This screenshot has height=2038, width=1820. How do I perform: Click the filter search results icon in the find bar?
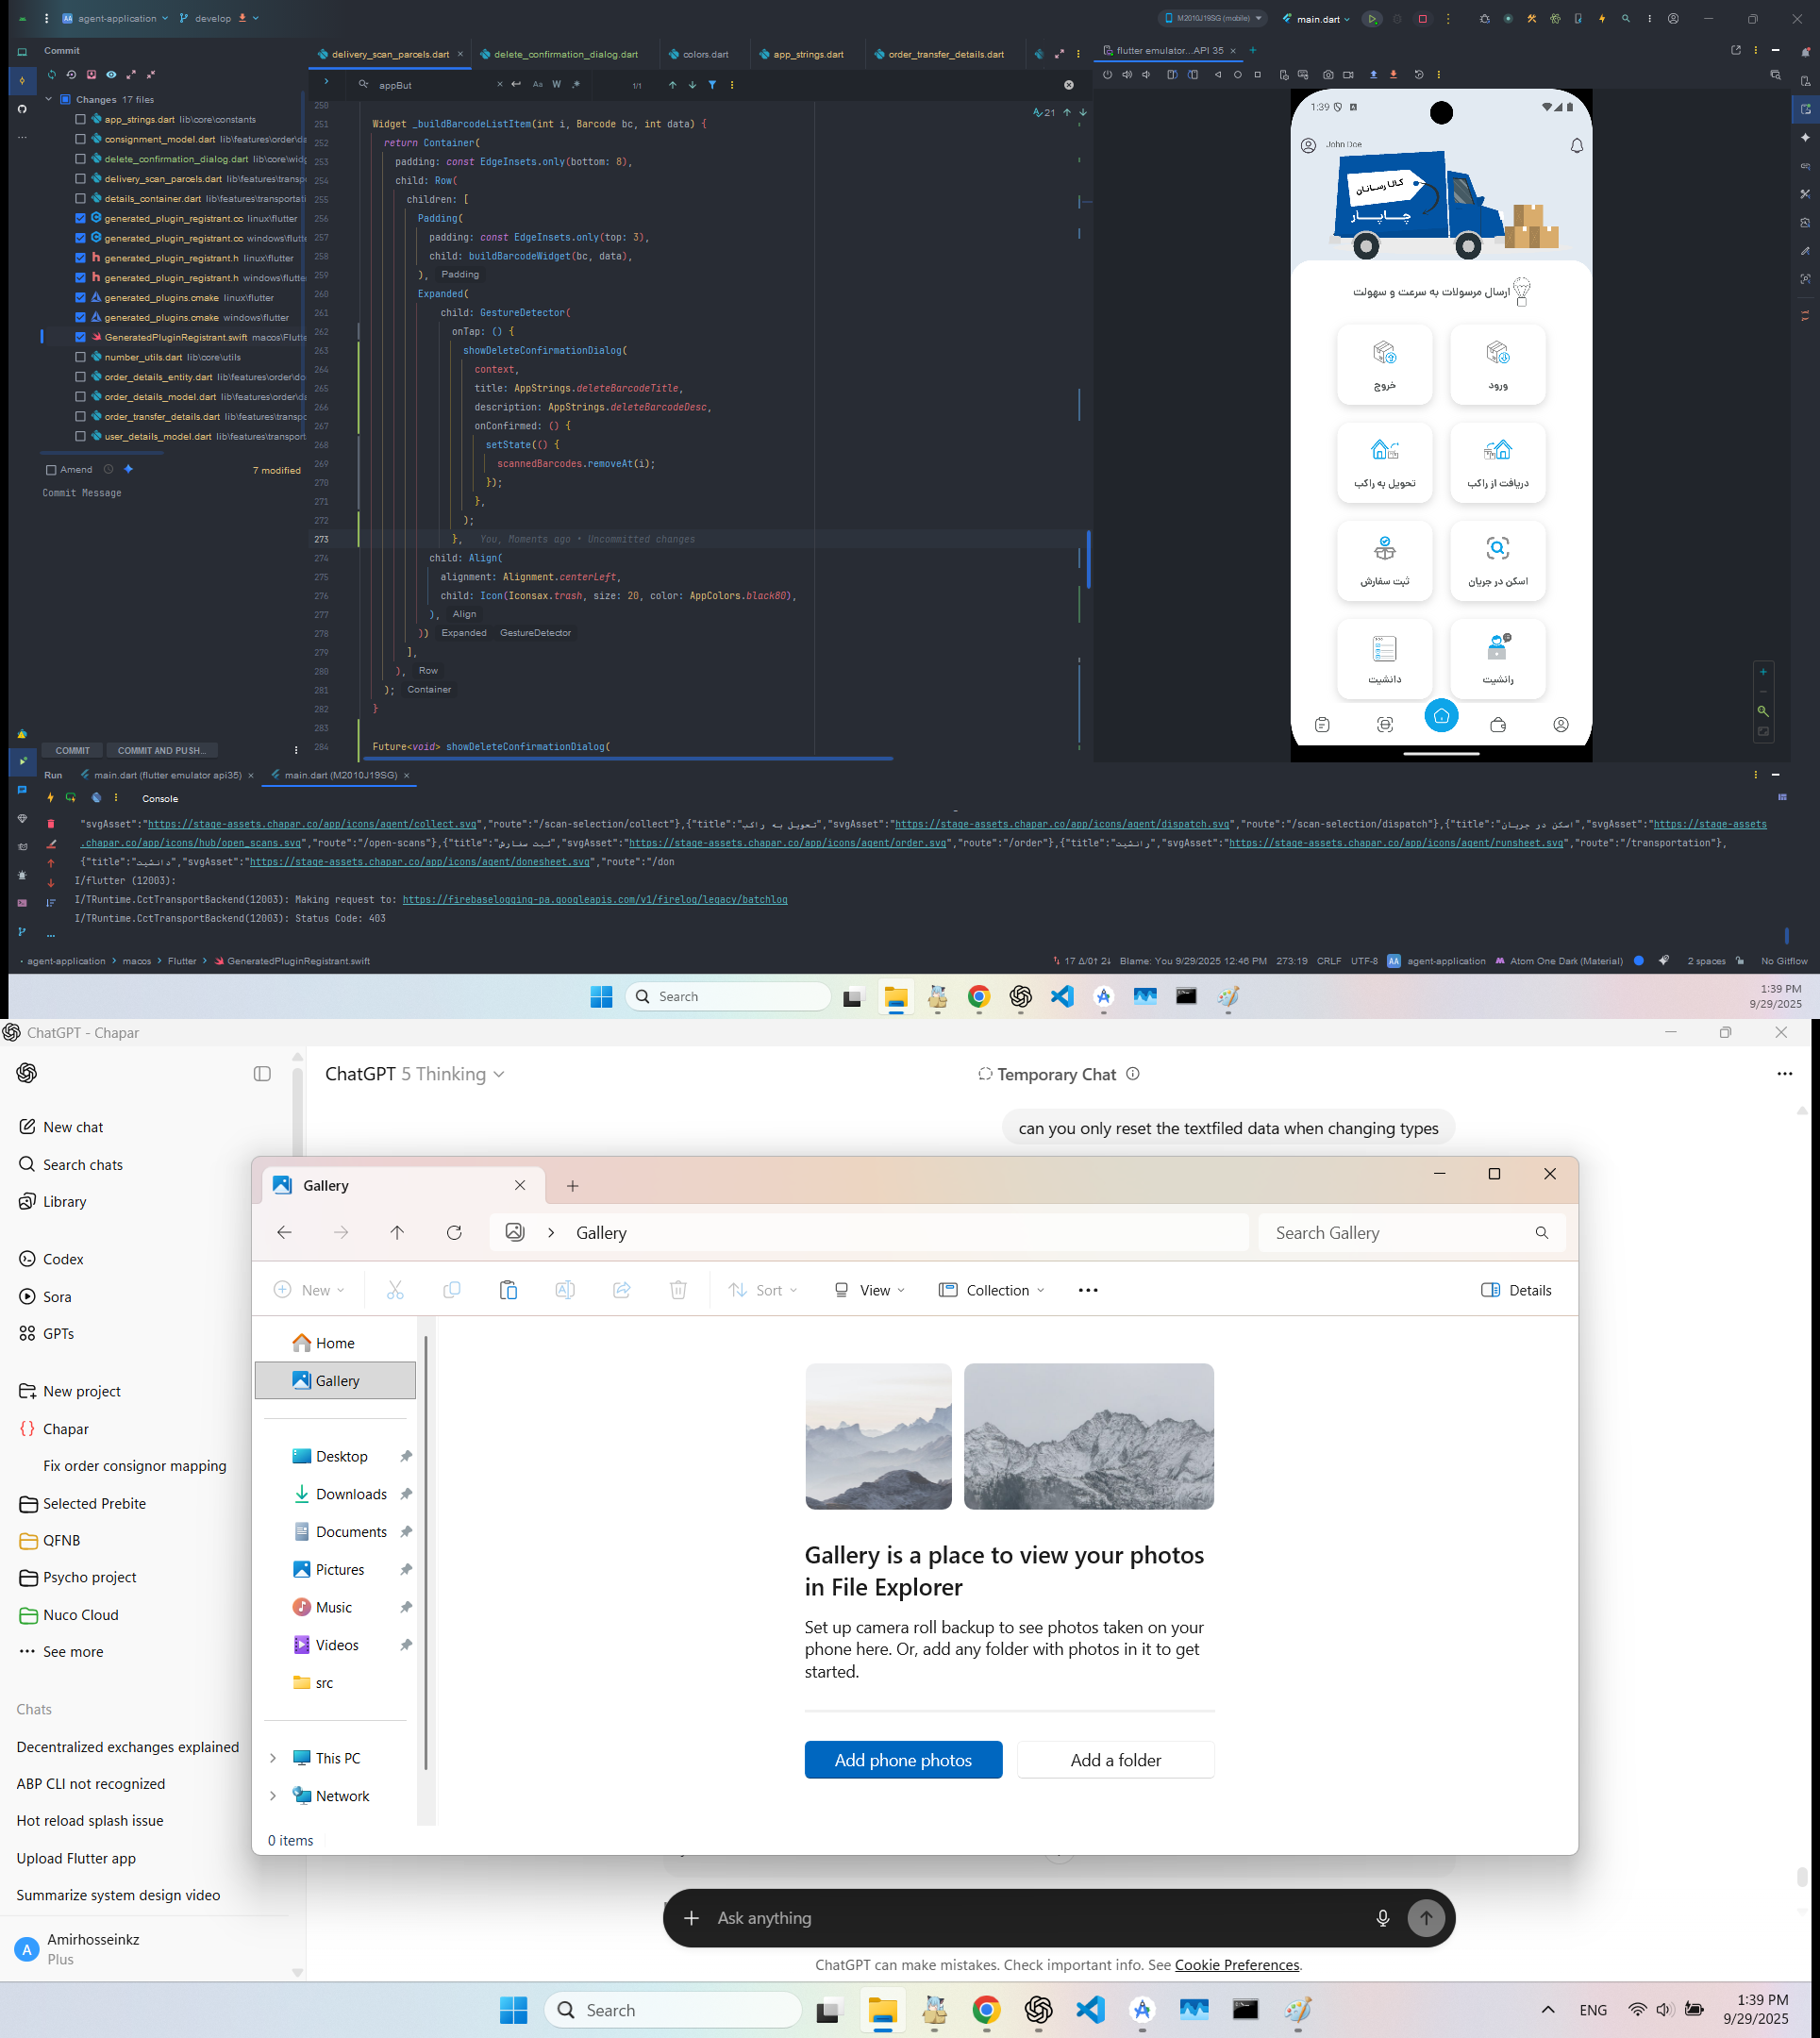point(712,85)
